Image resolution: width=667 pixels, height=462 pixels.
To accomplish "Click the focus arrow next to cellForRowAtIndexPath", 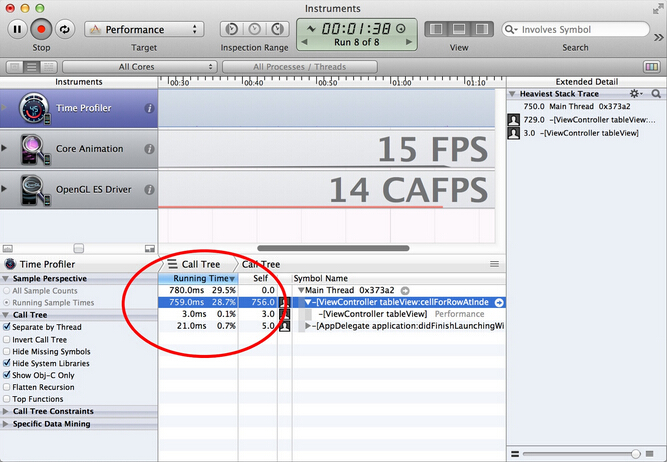I will click(x=498, y=301).
